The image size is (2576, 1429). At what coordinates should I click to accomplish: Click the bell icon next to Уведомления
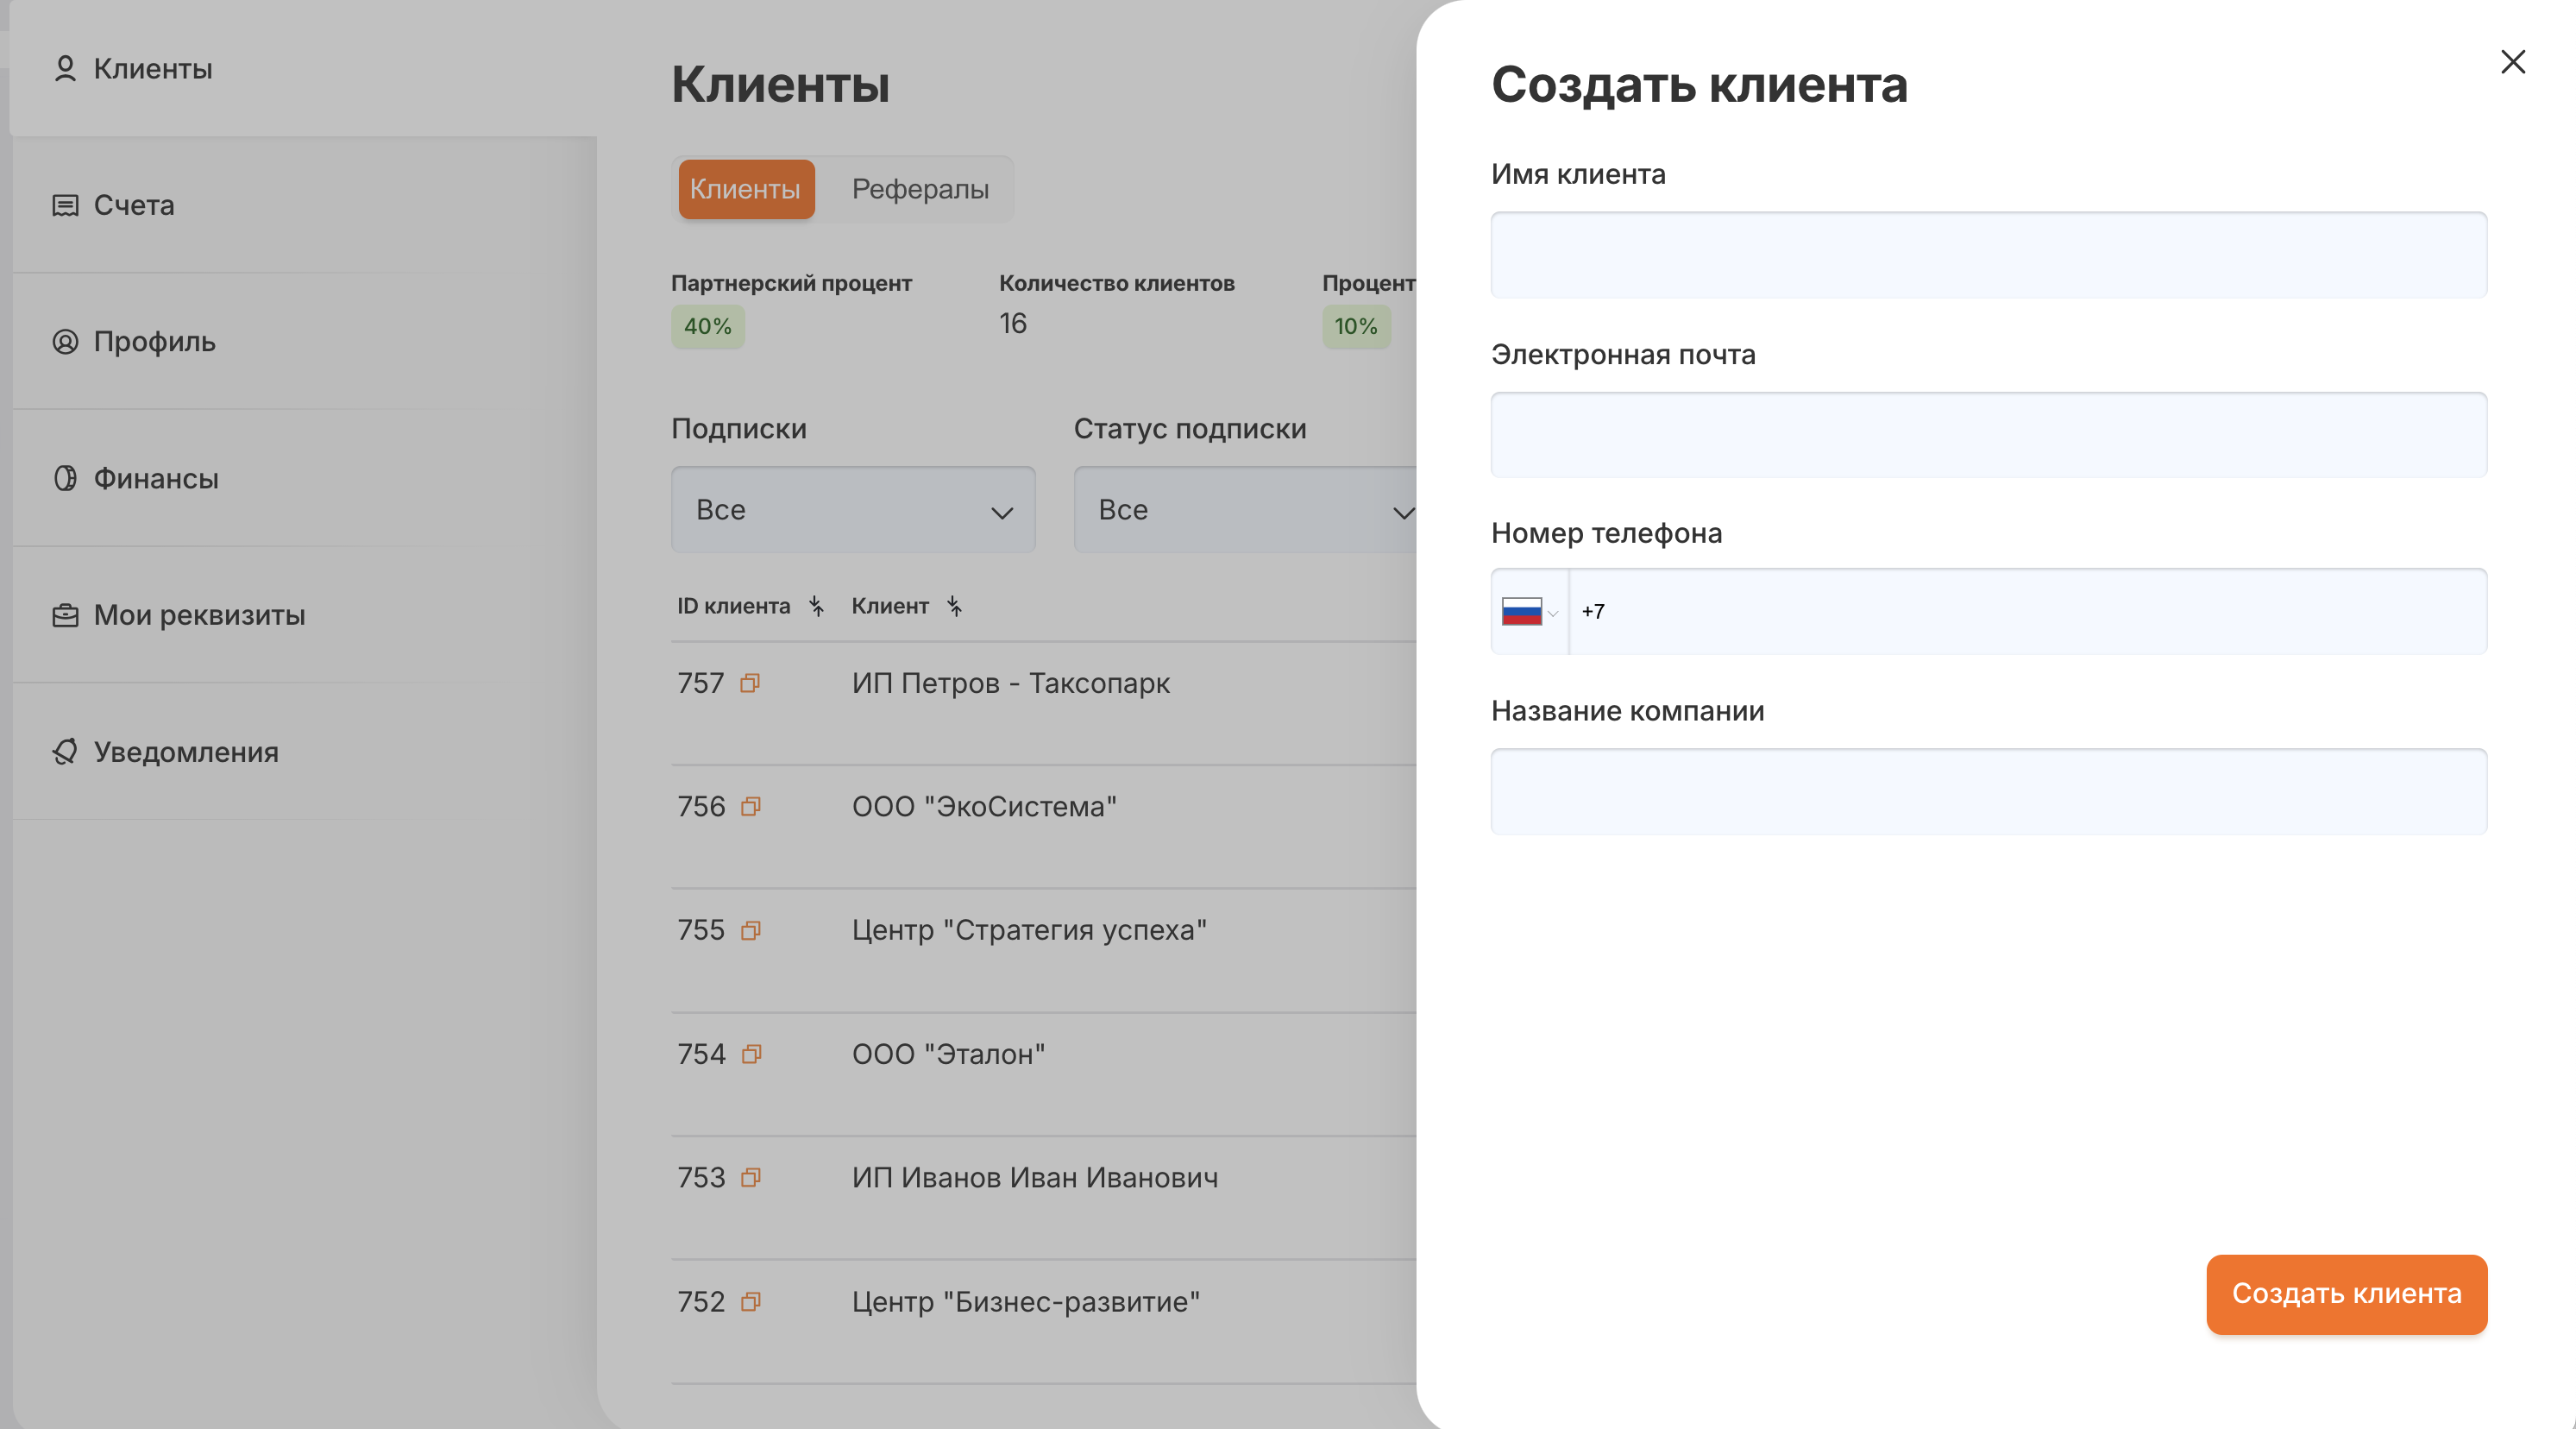tap(65, 752)
